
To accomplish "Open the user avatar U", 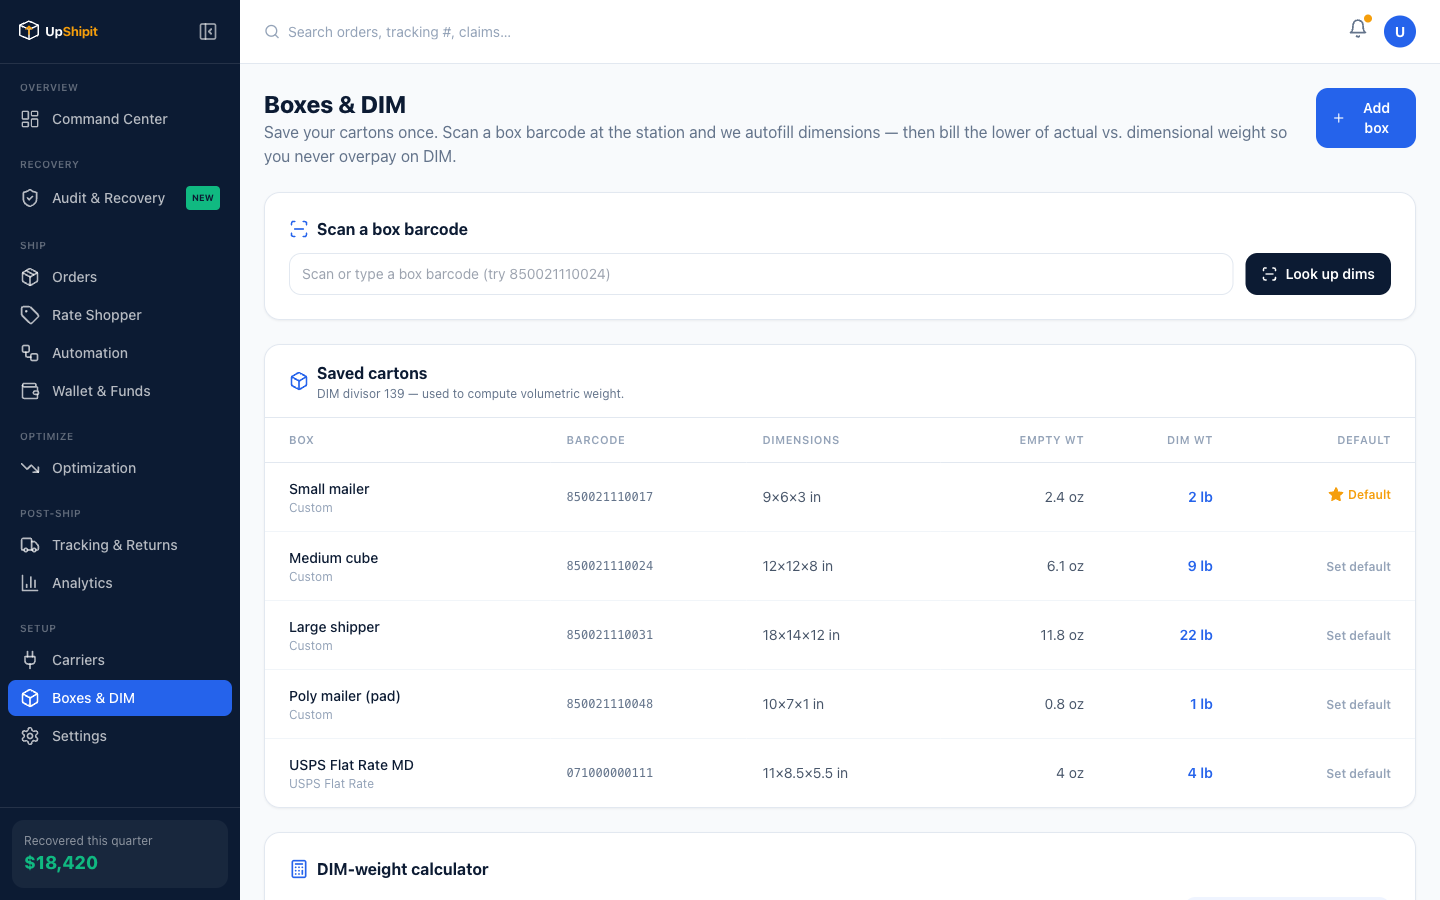I will [x=1400, y=32].
